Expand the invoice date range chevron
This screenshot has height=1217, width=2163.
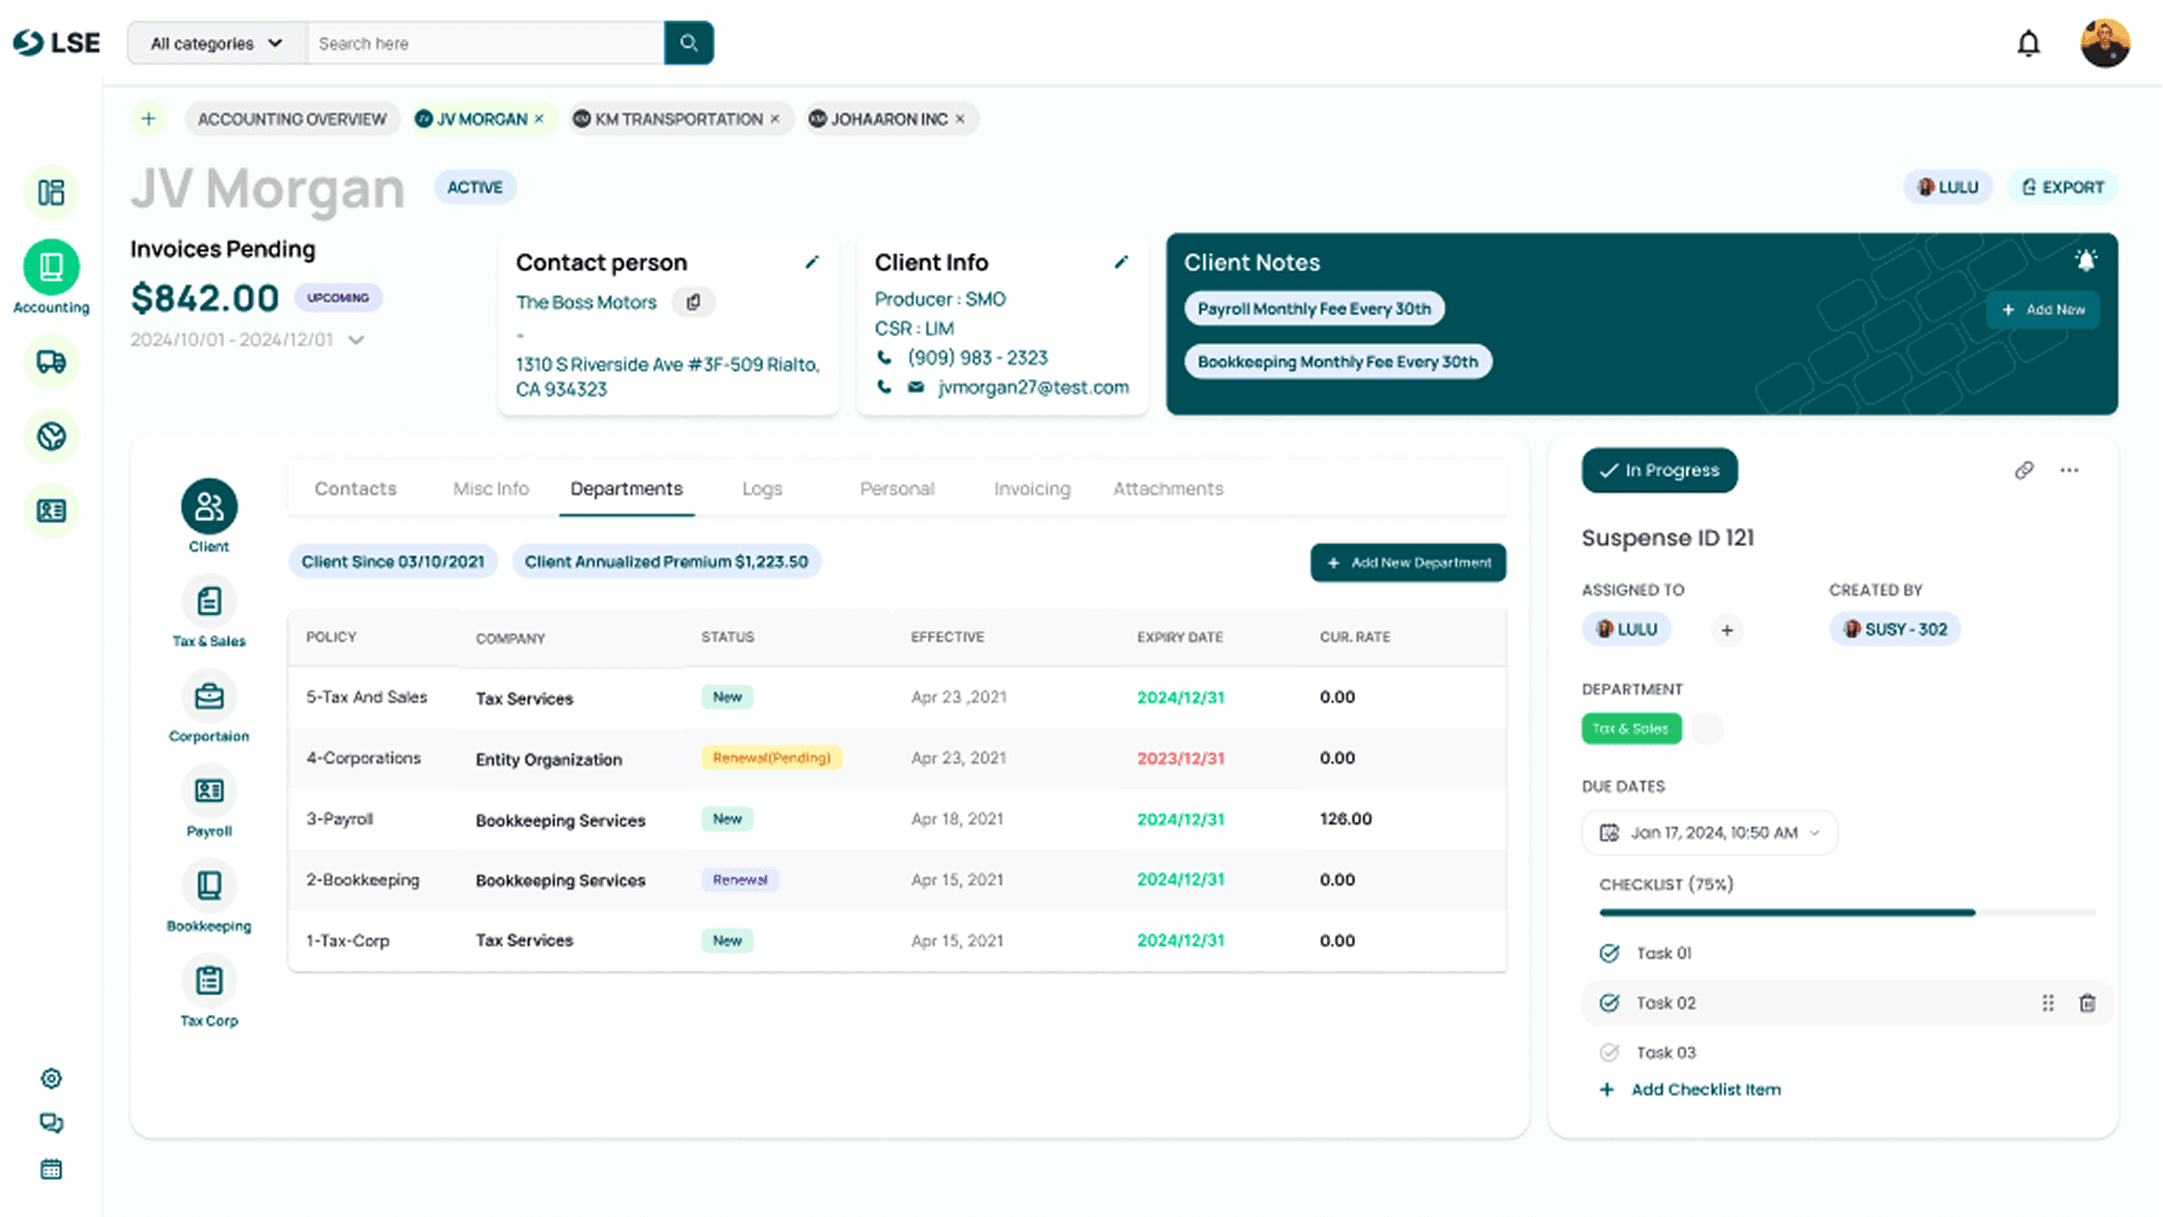click(x=356, y=340)
